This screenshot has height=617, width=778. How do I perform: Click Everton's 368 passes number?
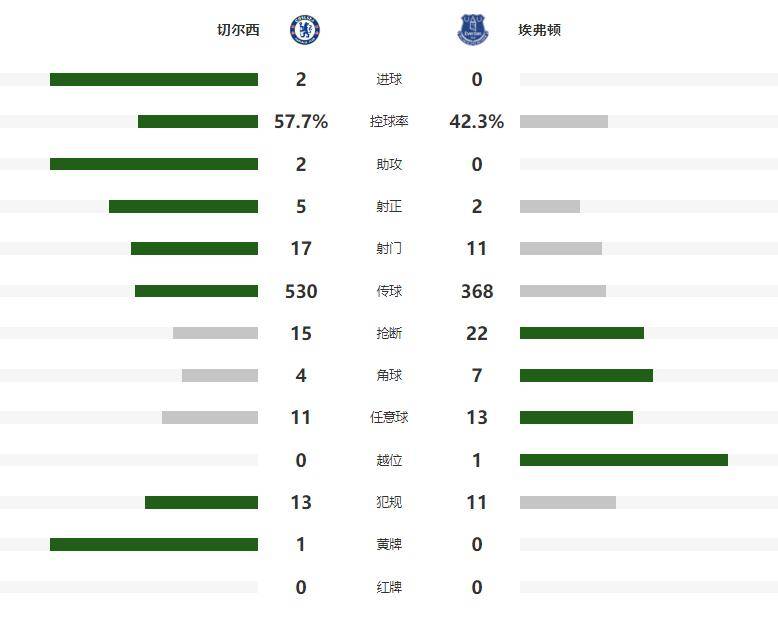tap(477, 291)
